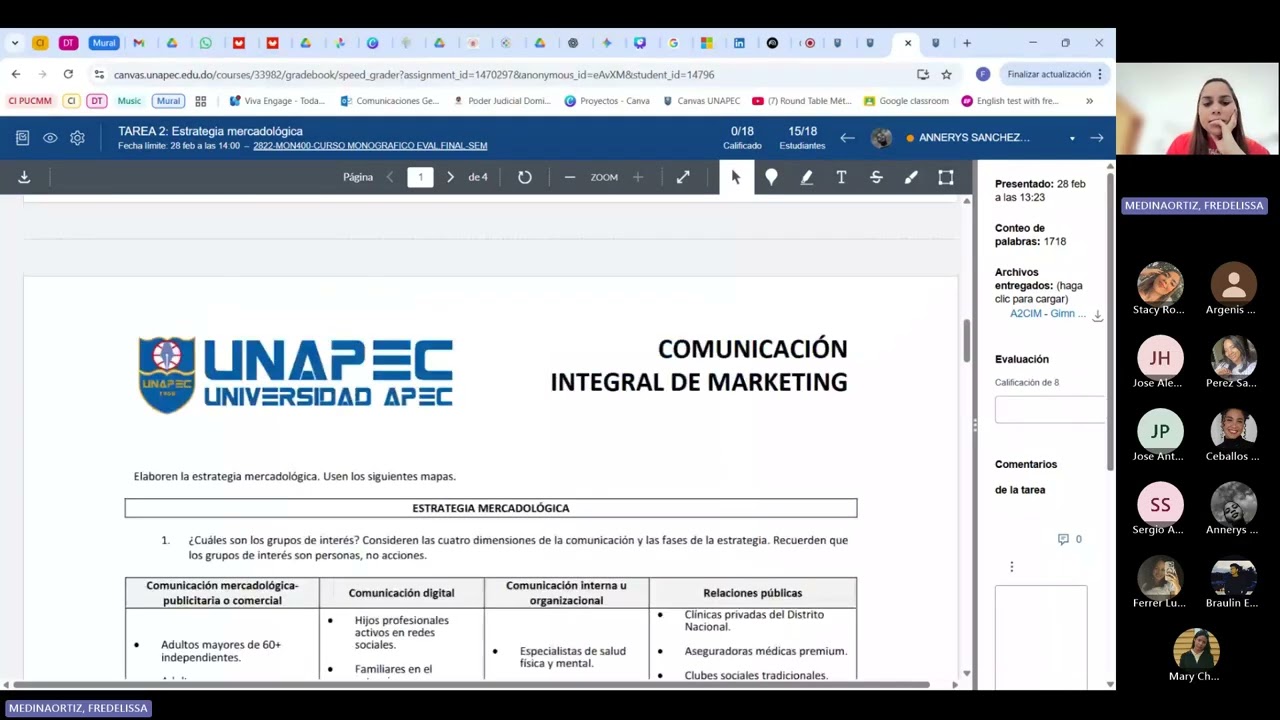The width and height of the screenshot is (1280, 720).
Task: Select the highlight annotation tool
Action: click(x=806, y=177)
